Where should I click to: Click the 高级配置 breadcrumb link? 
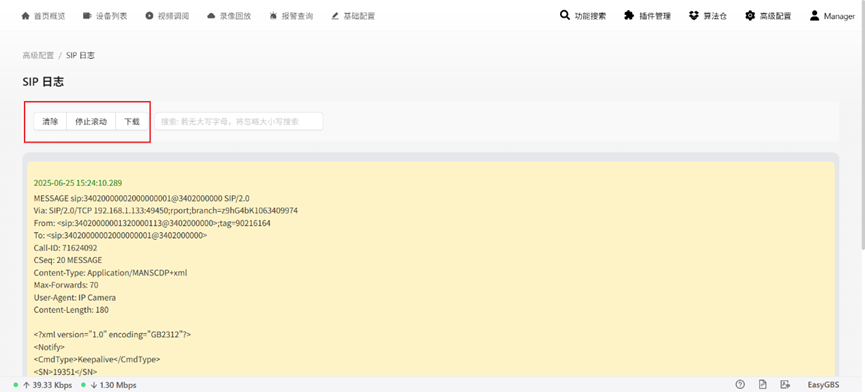coord(38,55)
